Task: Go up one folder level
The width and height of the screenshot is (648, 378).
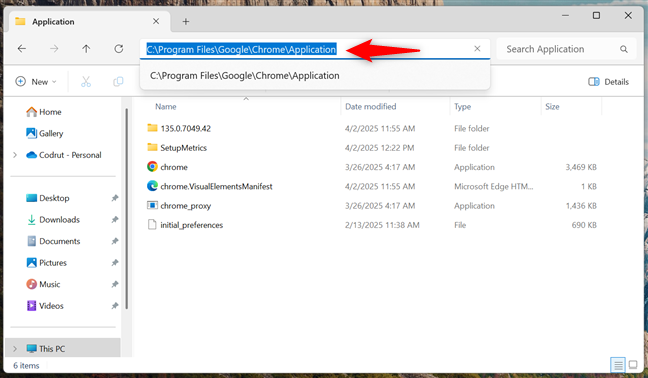Action: pyautogui.click(x=86, y=49)
